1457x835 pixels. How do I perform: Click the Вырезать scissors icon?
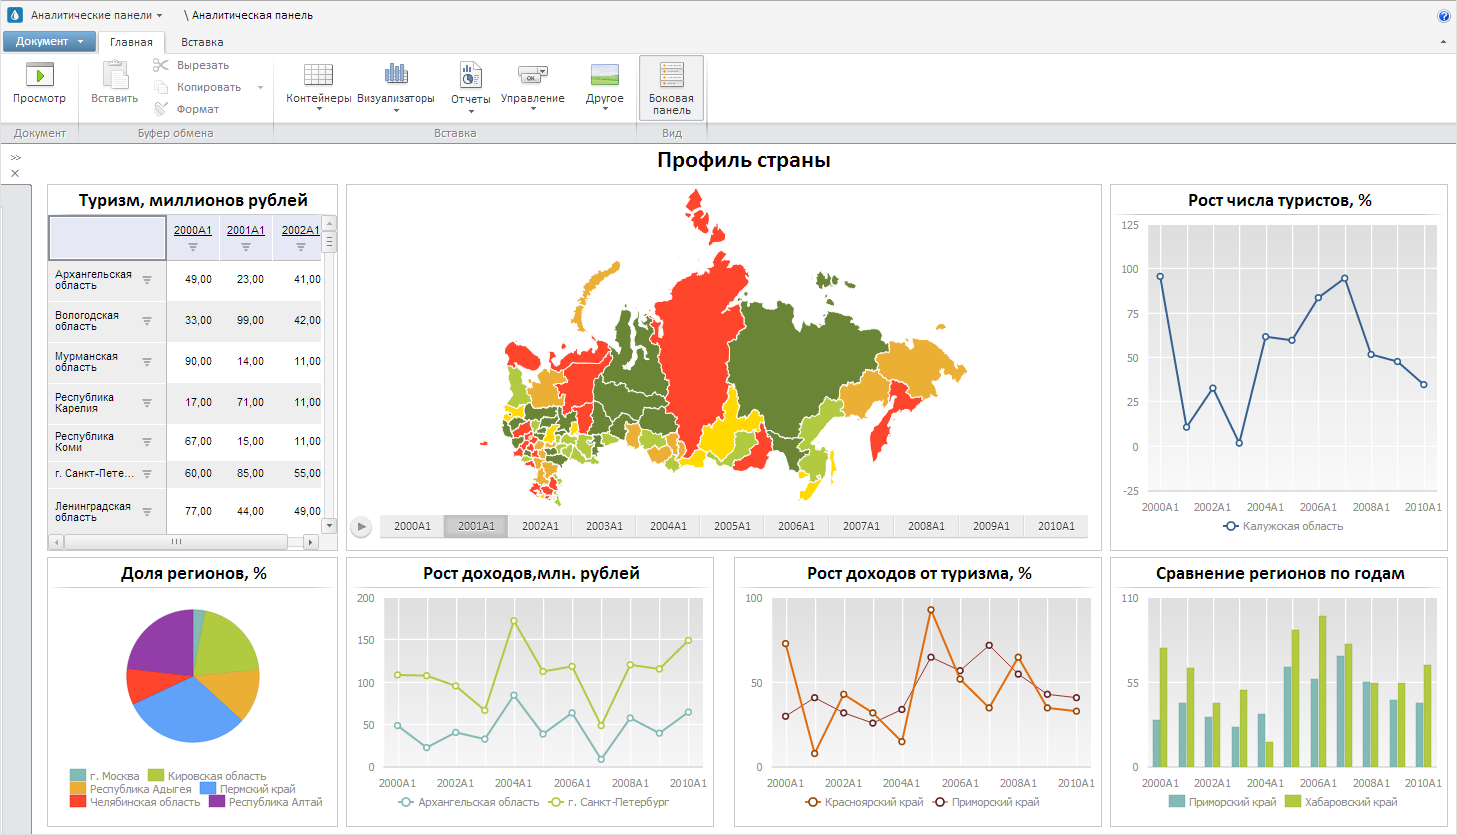point(161,65)
